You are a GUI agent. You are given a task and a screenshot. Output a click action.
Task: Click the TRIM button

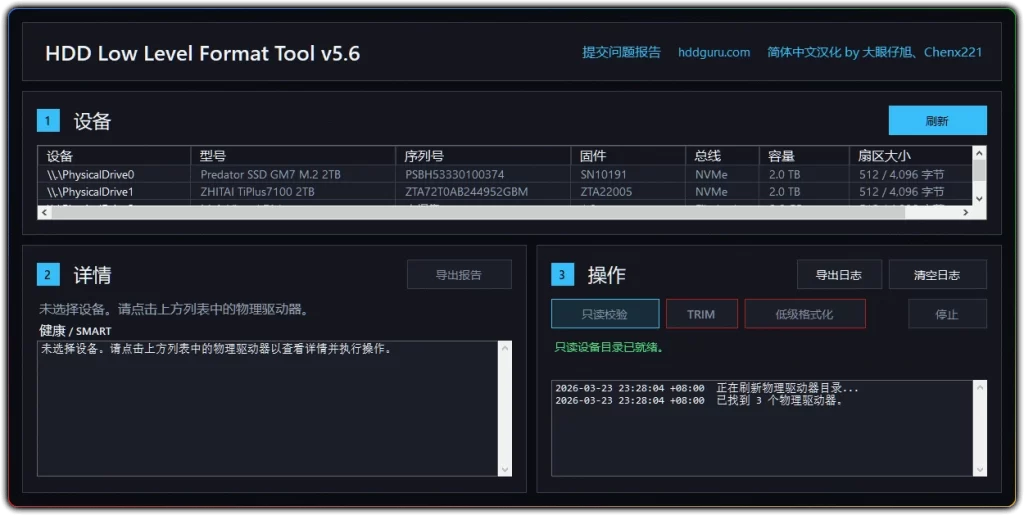(701, 314)
